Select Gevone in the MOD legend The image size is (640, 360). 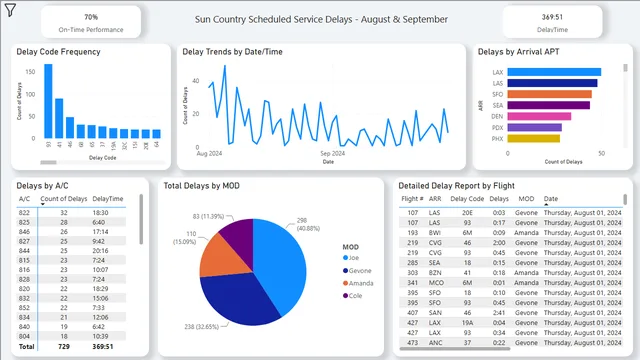coord(357,271)
